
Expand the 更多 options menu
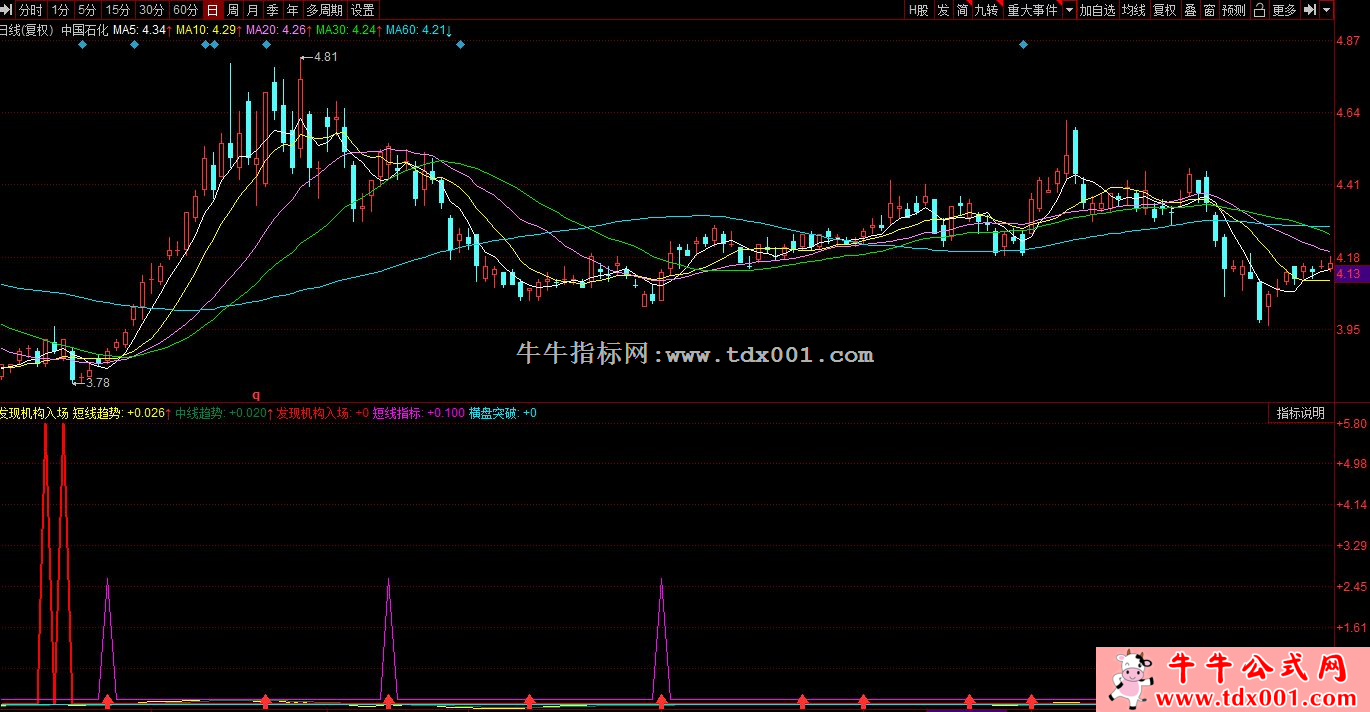(x=1284, y=10)
